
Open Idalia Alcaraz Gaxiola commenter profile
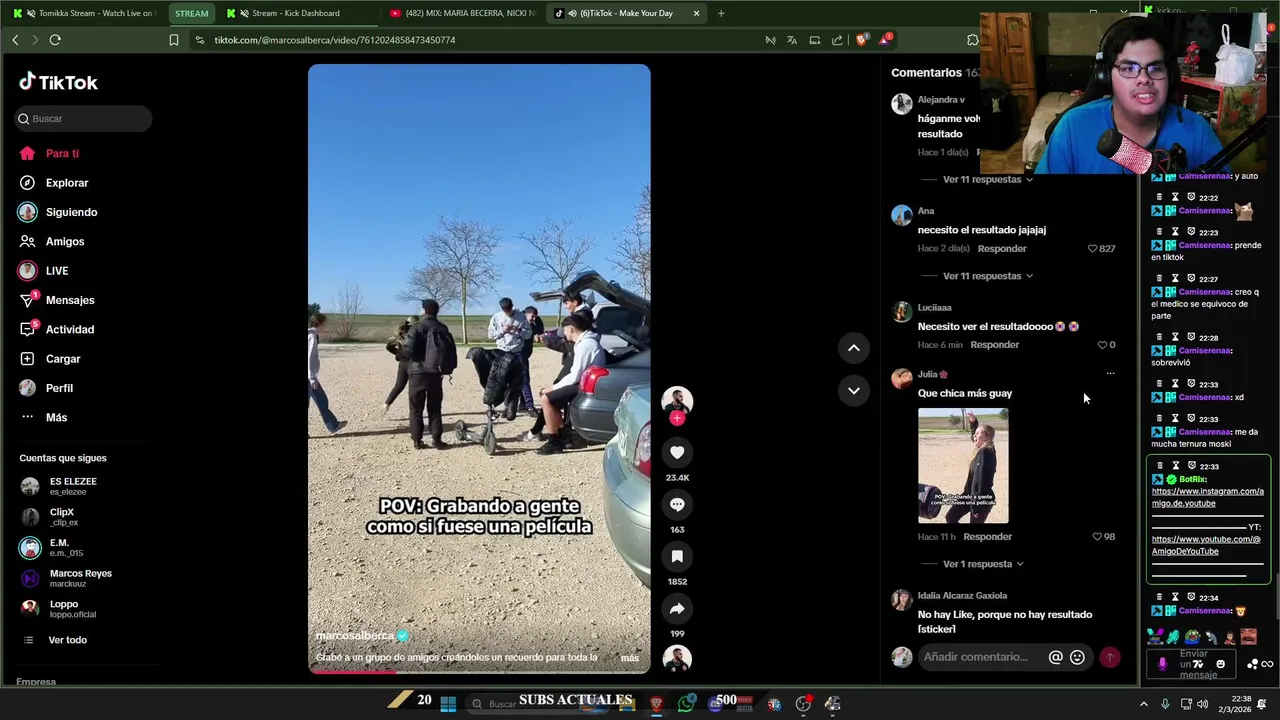(962, 596)
